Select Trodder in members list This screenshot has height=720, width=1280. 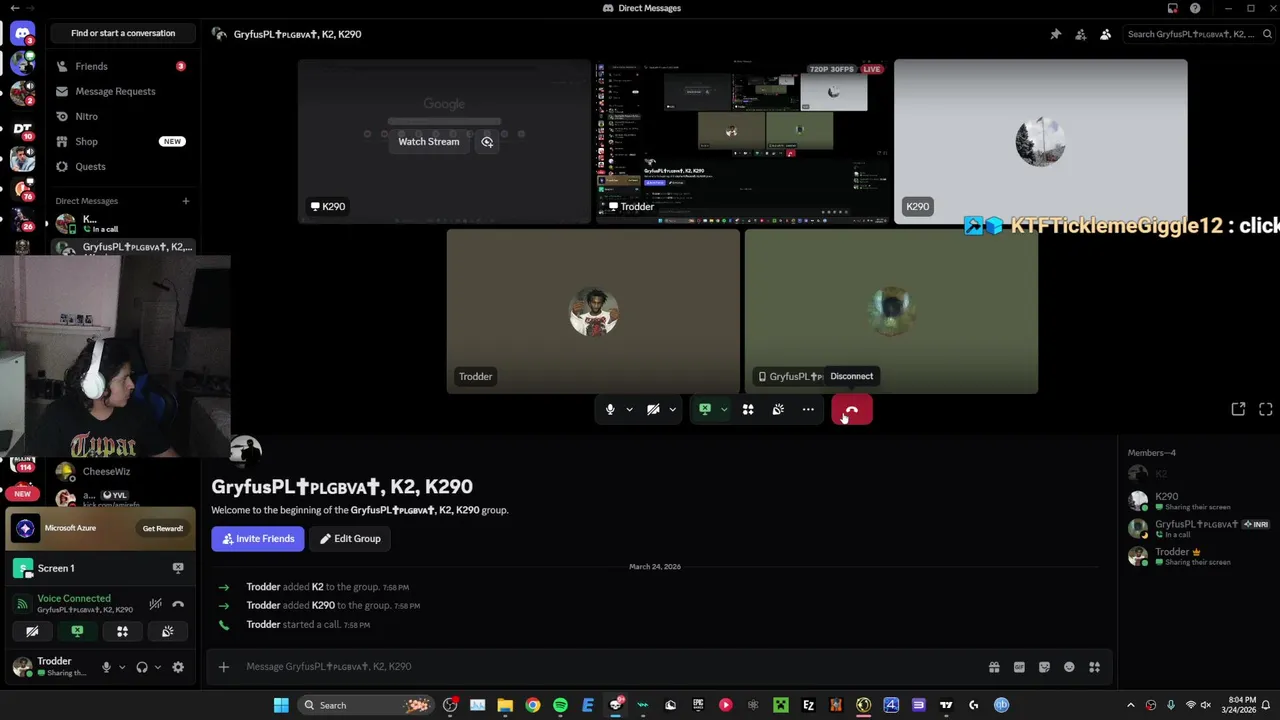pos(1198,556)
